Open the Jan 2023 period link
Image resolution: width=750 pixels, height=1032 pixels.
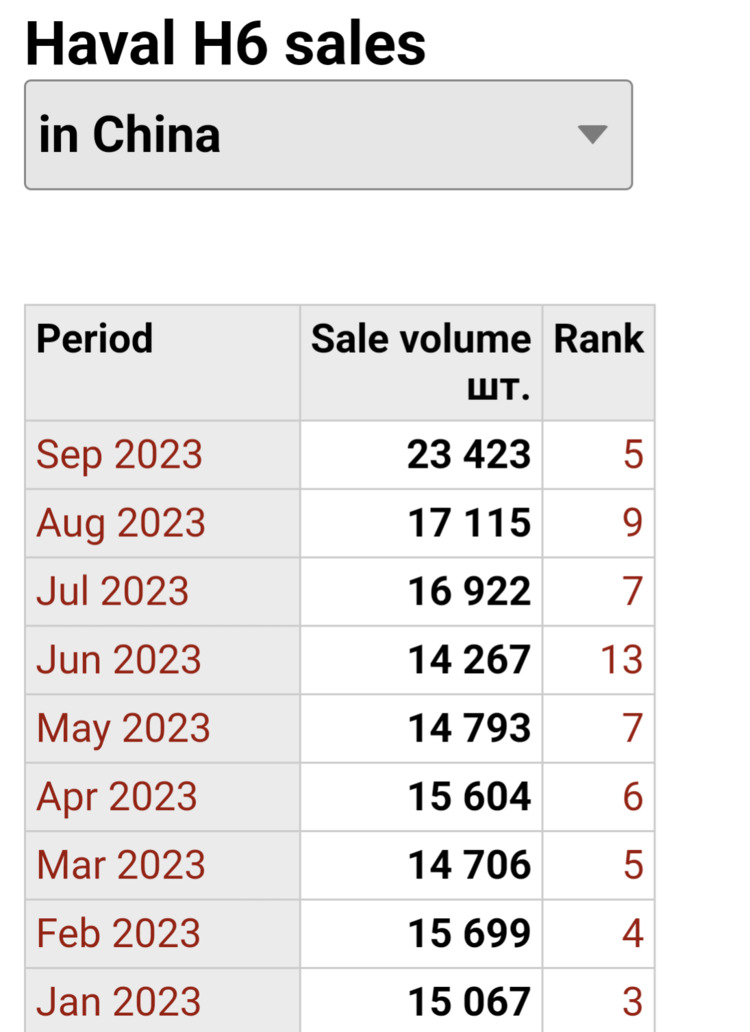[x=118, y=1002]
